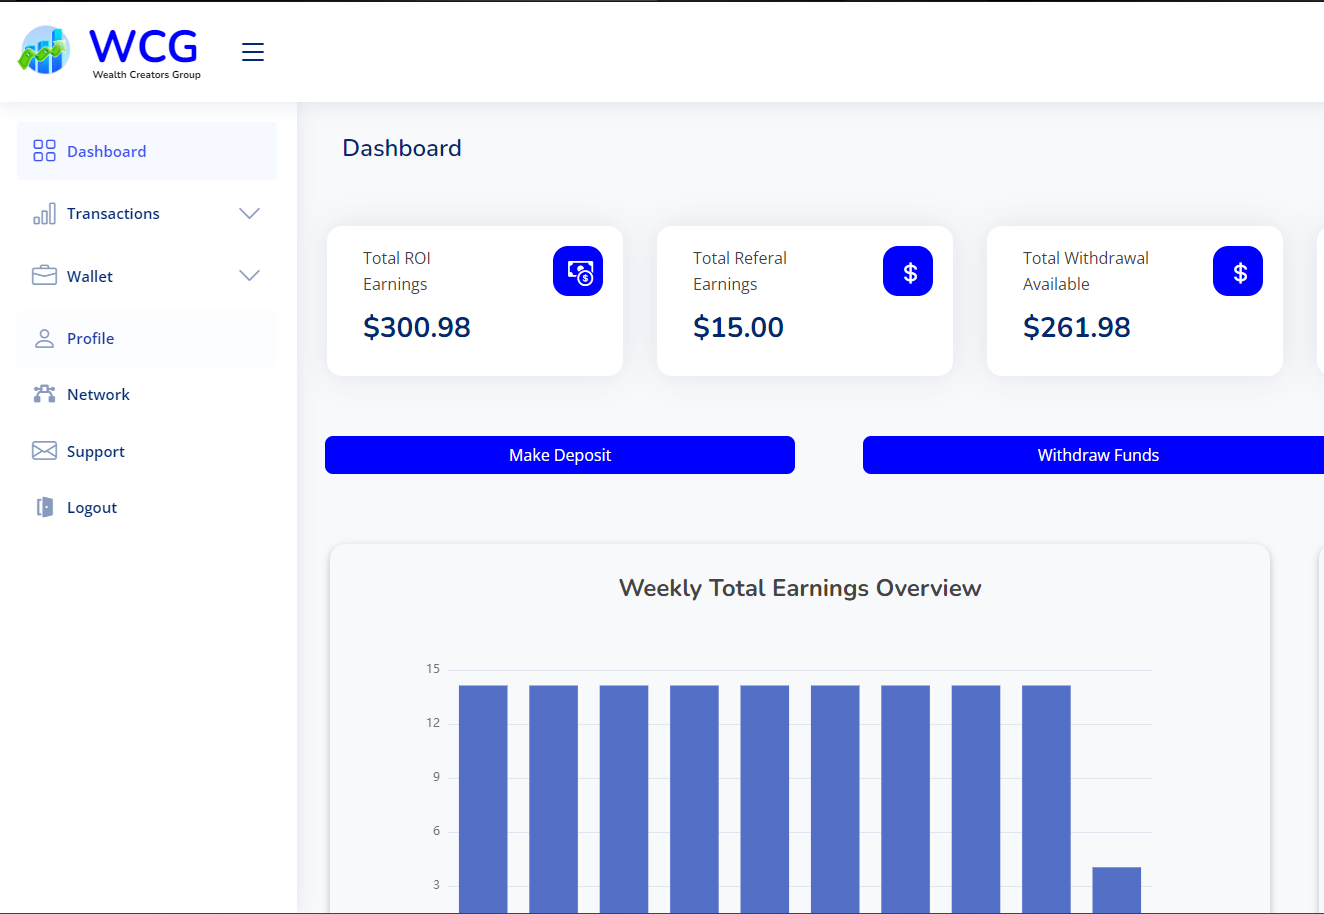Click the Logout door icon
The height and width of the screenshot is (914, 1324).
44,507
